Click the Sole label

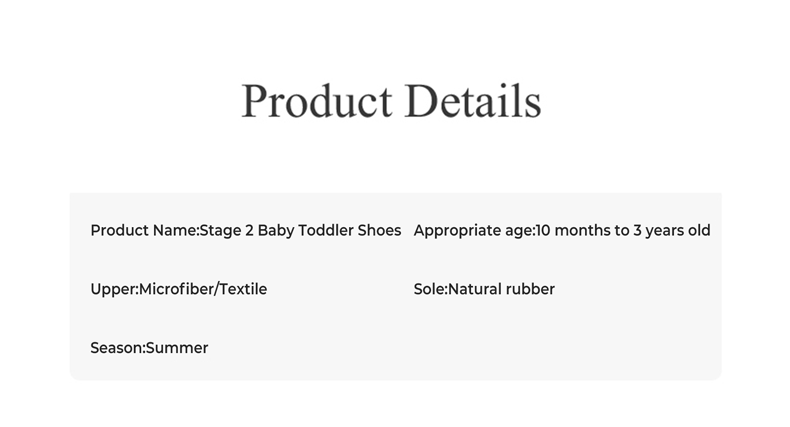428,290
